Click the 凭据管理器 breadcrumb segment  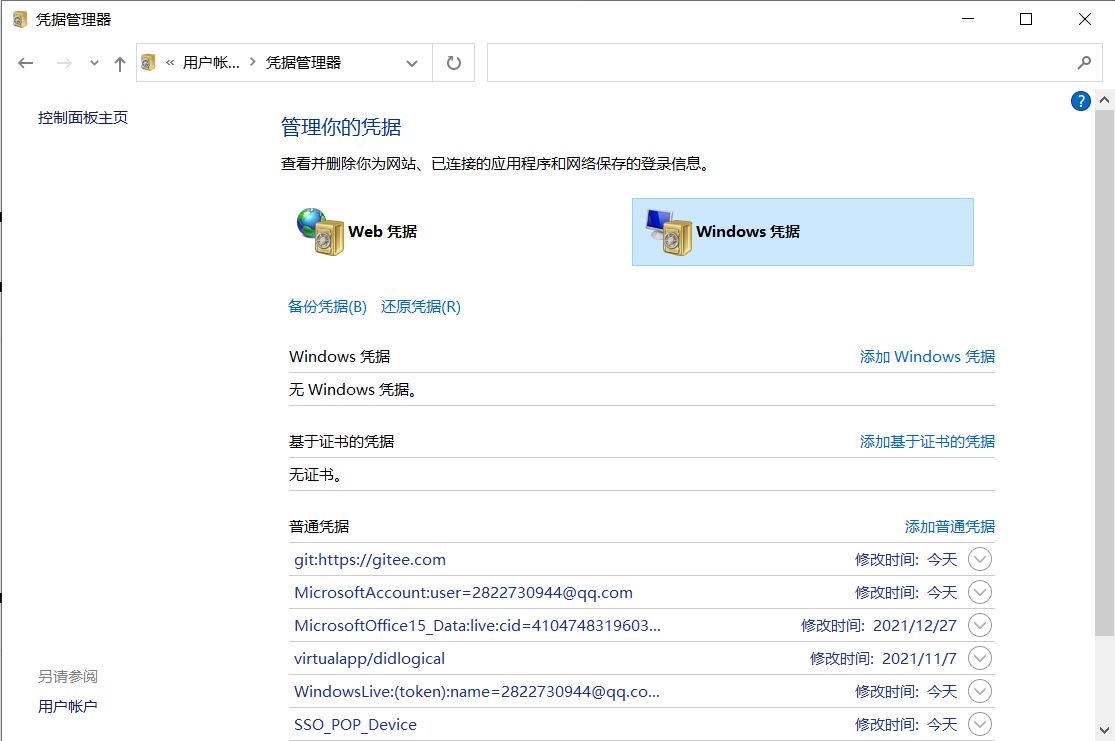(x=304, y=63)
